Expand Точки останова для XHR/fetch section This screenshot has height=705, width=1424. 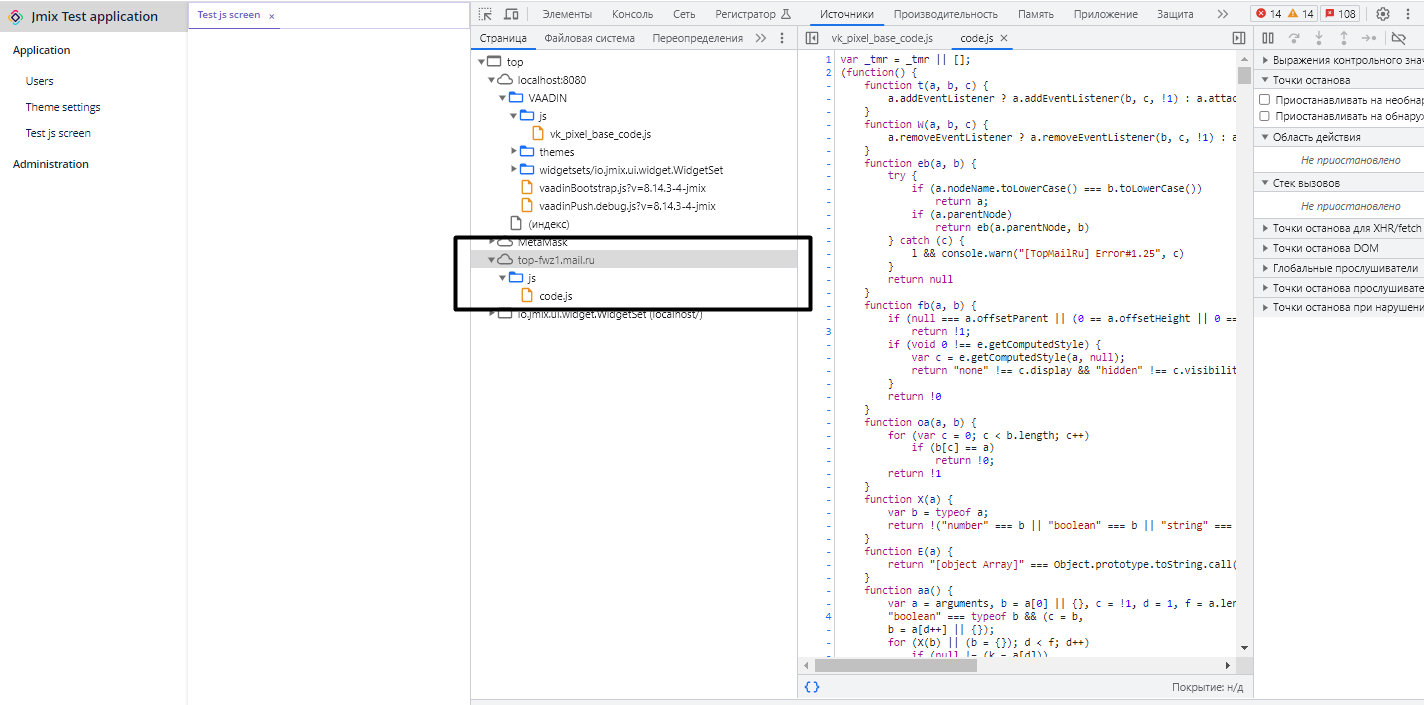[1339, 228]
